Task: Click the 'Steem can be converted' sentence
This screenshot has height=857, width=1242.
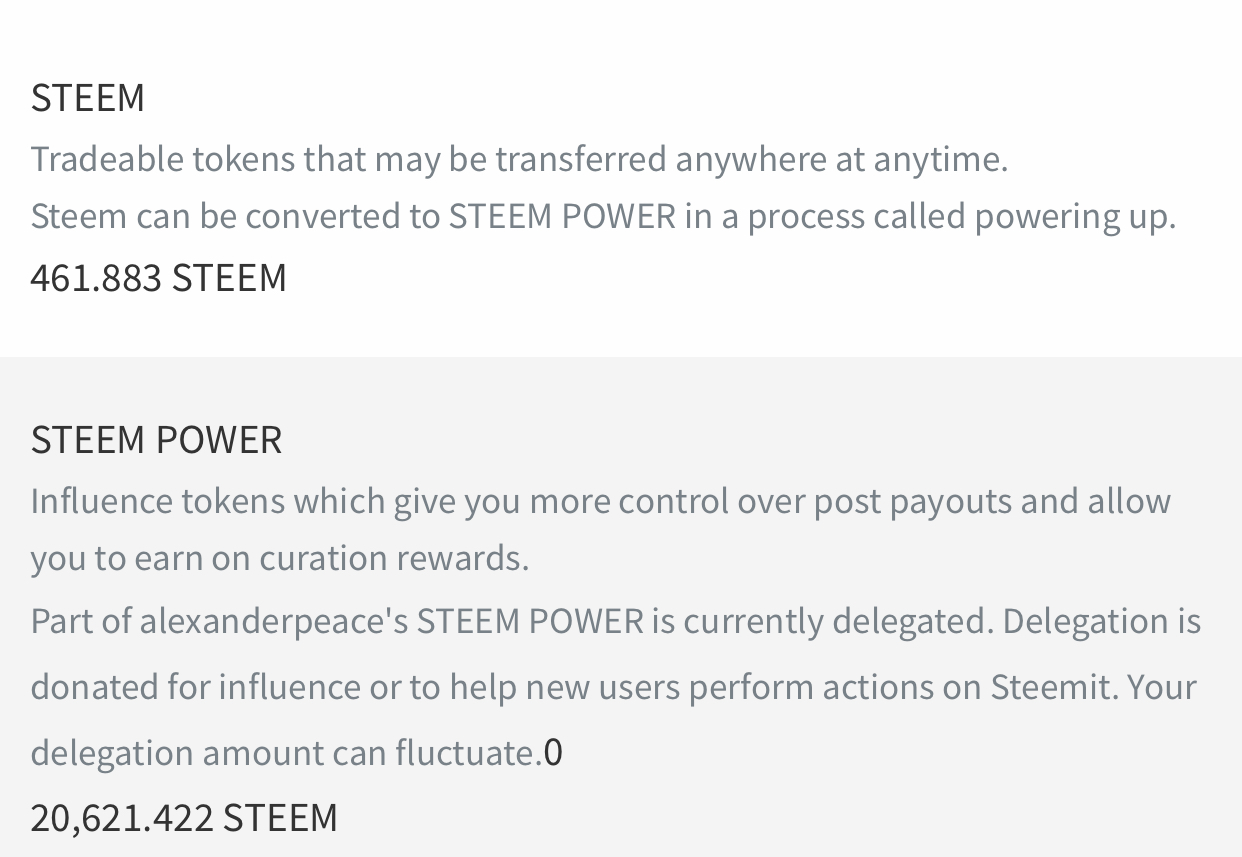Action: (603, 216)
